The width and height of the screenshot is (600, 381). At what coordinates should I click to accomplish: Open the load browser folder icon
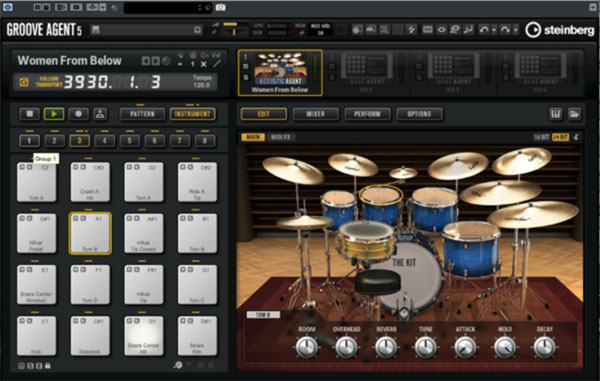[x=574, y=114]
